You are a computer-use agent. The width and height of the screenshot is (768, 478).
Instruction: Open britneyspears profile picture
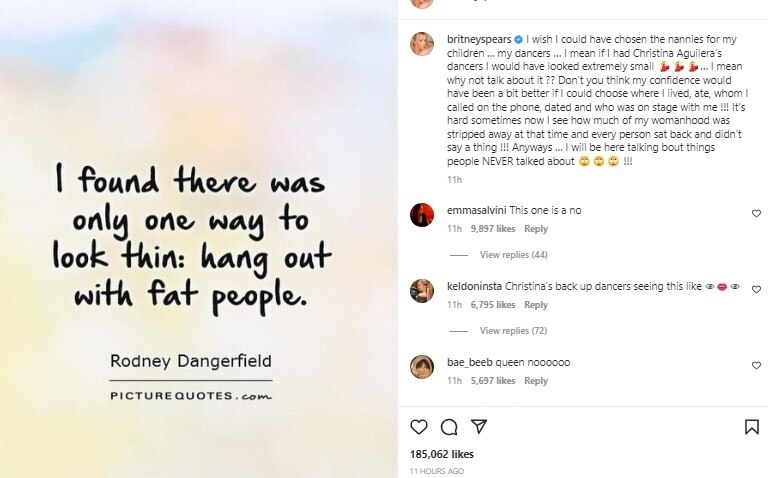(x=422, y=44)
